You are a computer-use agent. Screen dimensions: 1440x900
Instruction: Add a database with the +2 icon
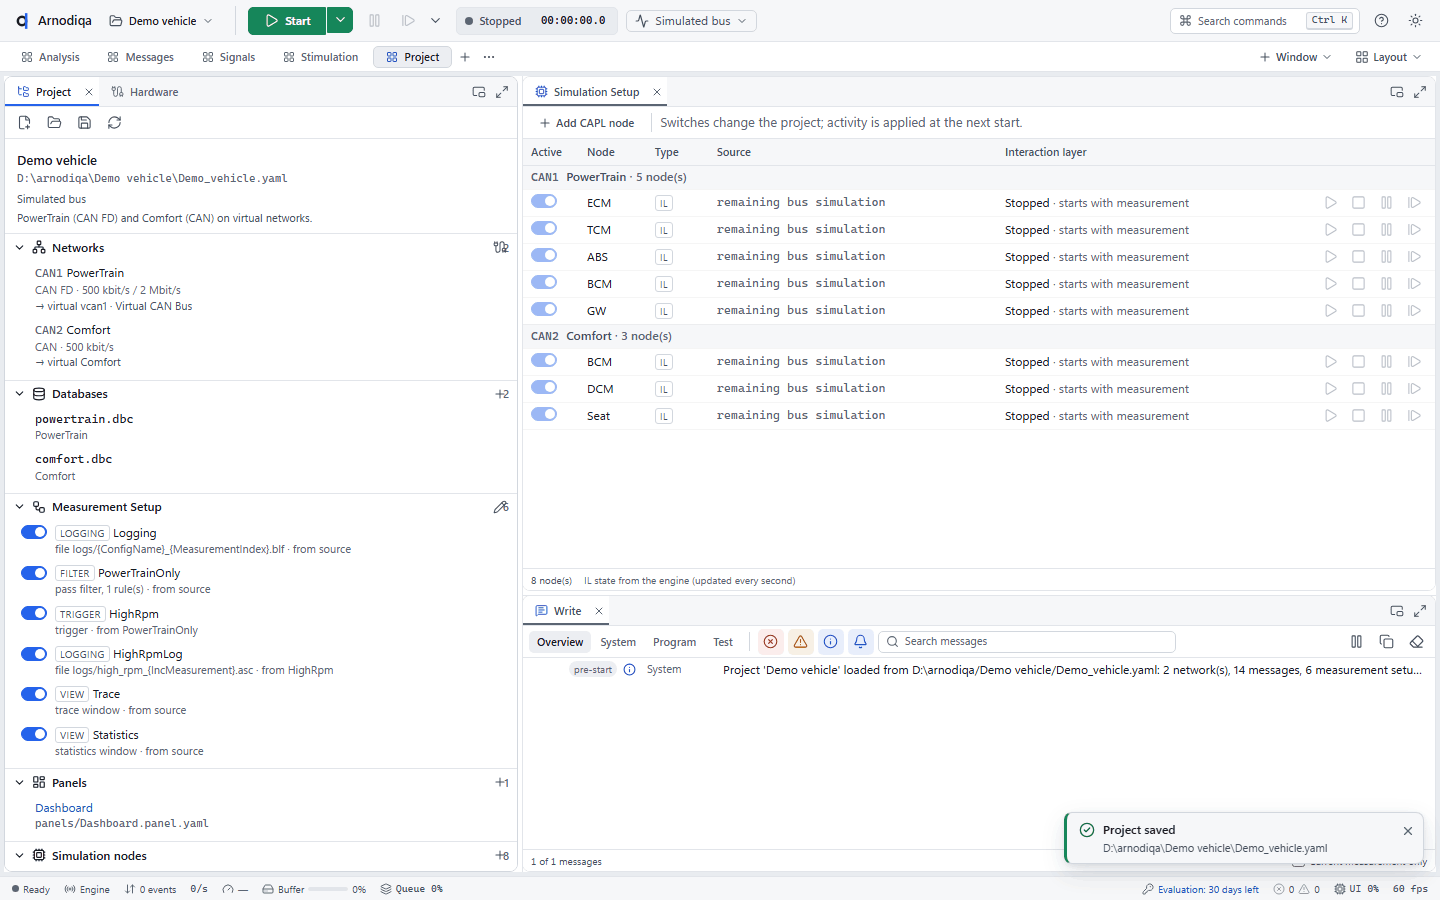click(502, 394)
